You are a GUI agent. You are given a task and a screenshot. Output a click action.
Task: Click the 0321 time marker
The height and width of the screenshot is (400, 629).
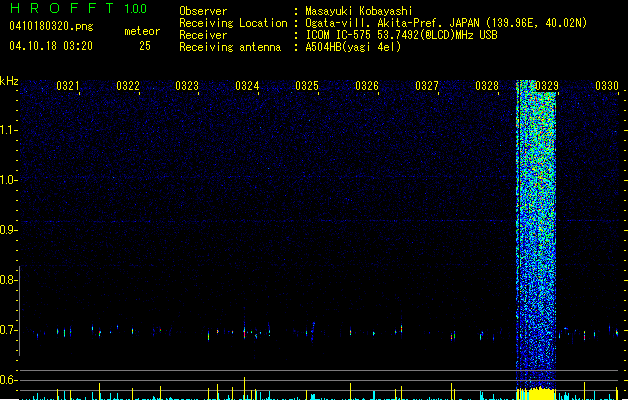point(67,85)
